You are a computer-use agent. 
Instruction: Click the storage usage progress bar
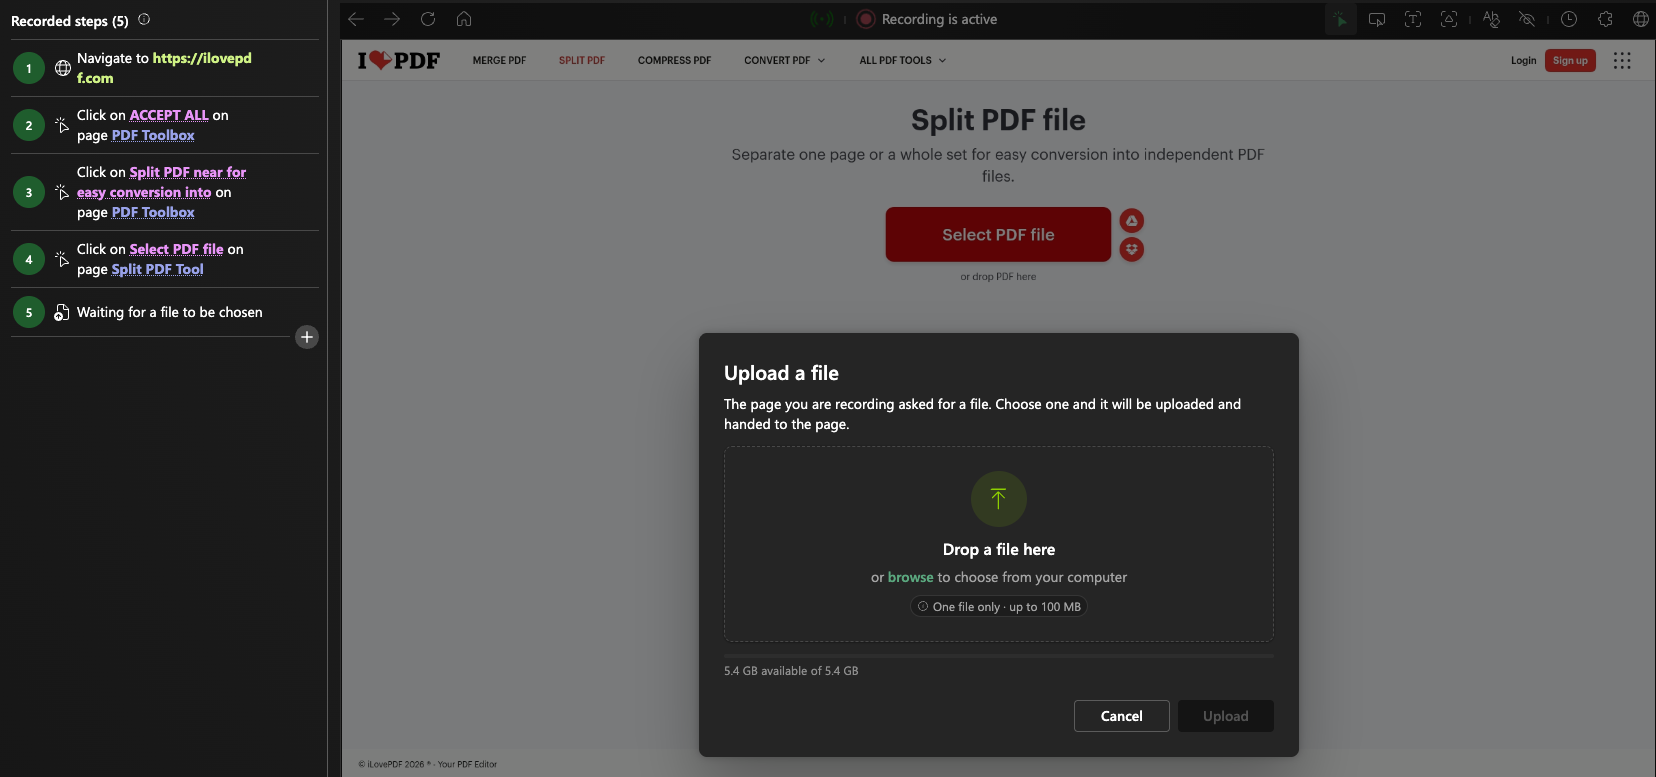coord(999,656)
